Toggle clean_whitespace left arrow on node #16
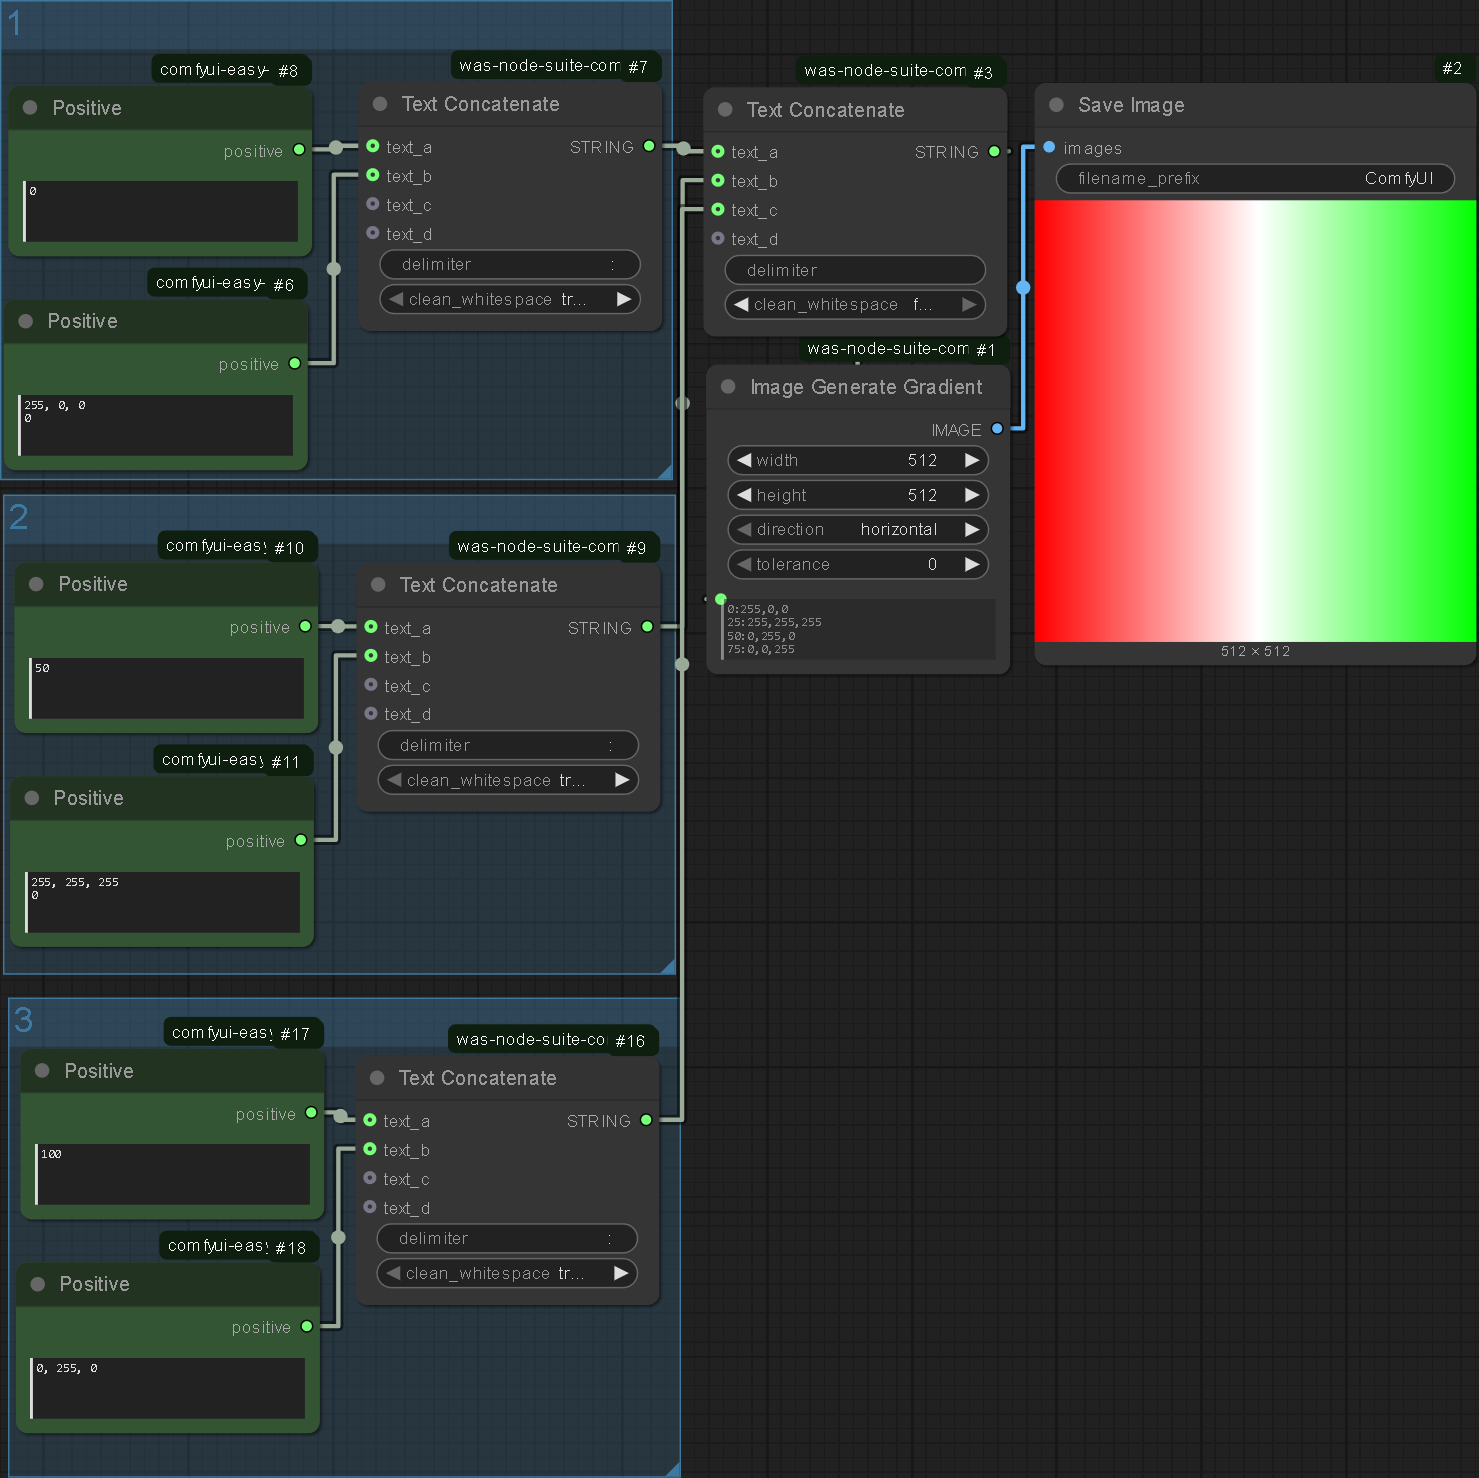This screenshot has width=1479, height=1478. [x=394, y=1273]
